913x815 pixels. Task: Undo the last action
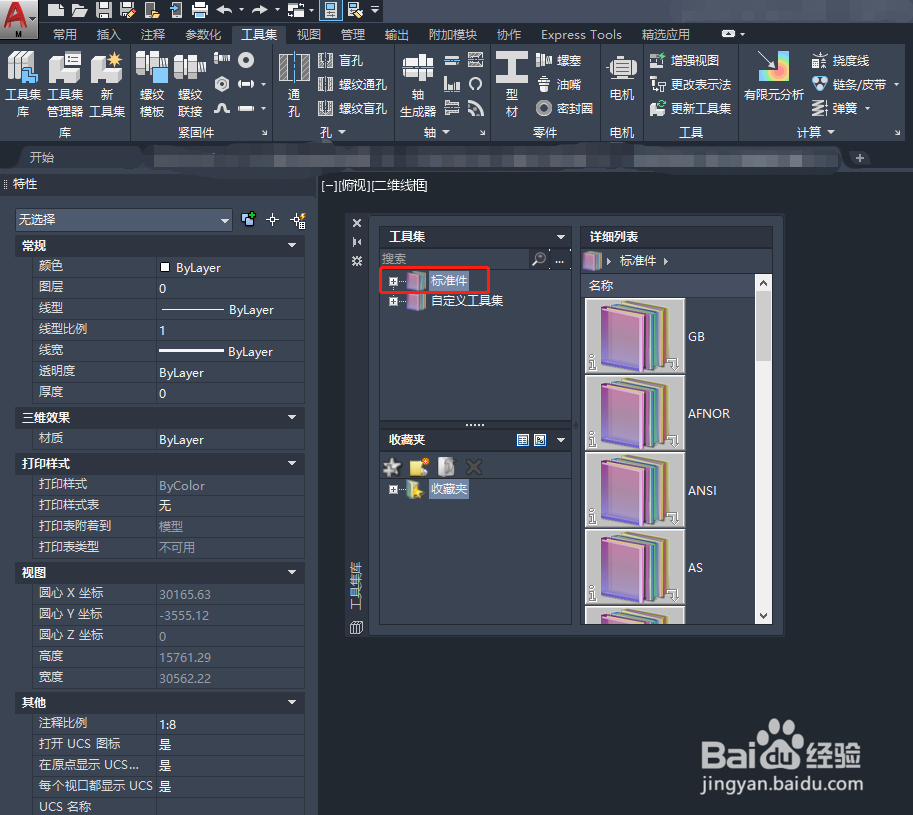(224, 9)
